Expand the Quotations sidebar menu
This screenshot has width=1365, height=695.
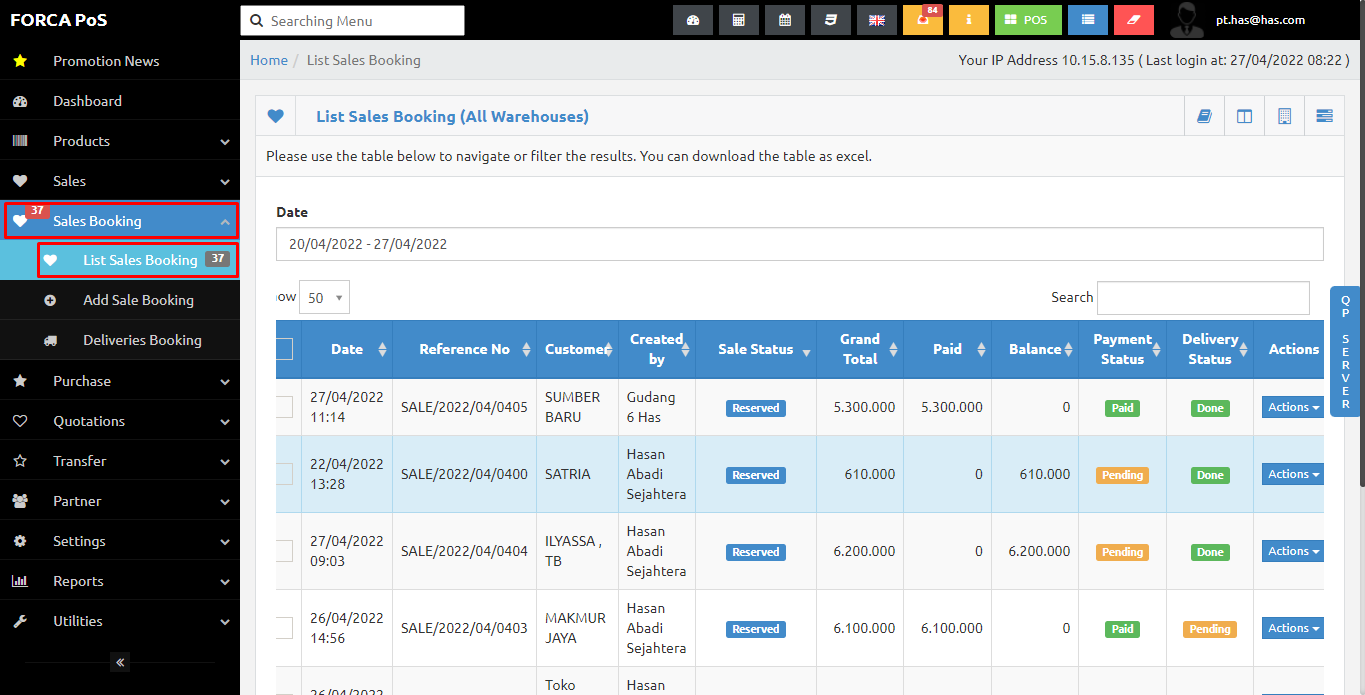[x=120, y=421]
